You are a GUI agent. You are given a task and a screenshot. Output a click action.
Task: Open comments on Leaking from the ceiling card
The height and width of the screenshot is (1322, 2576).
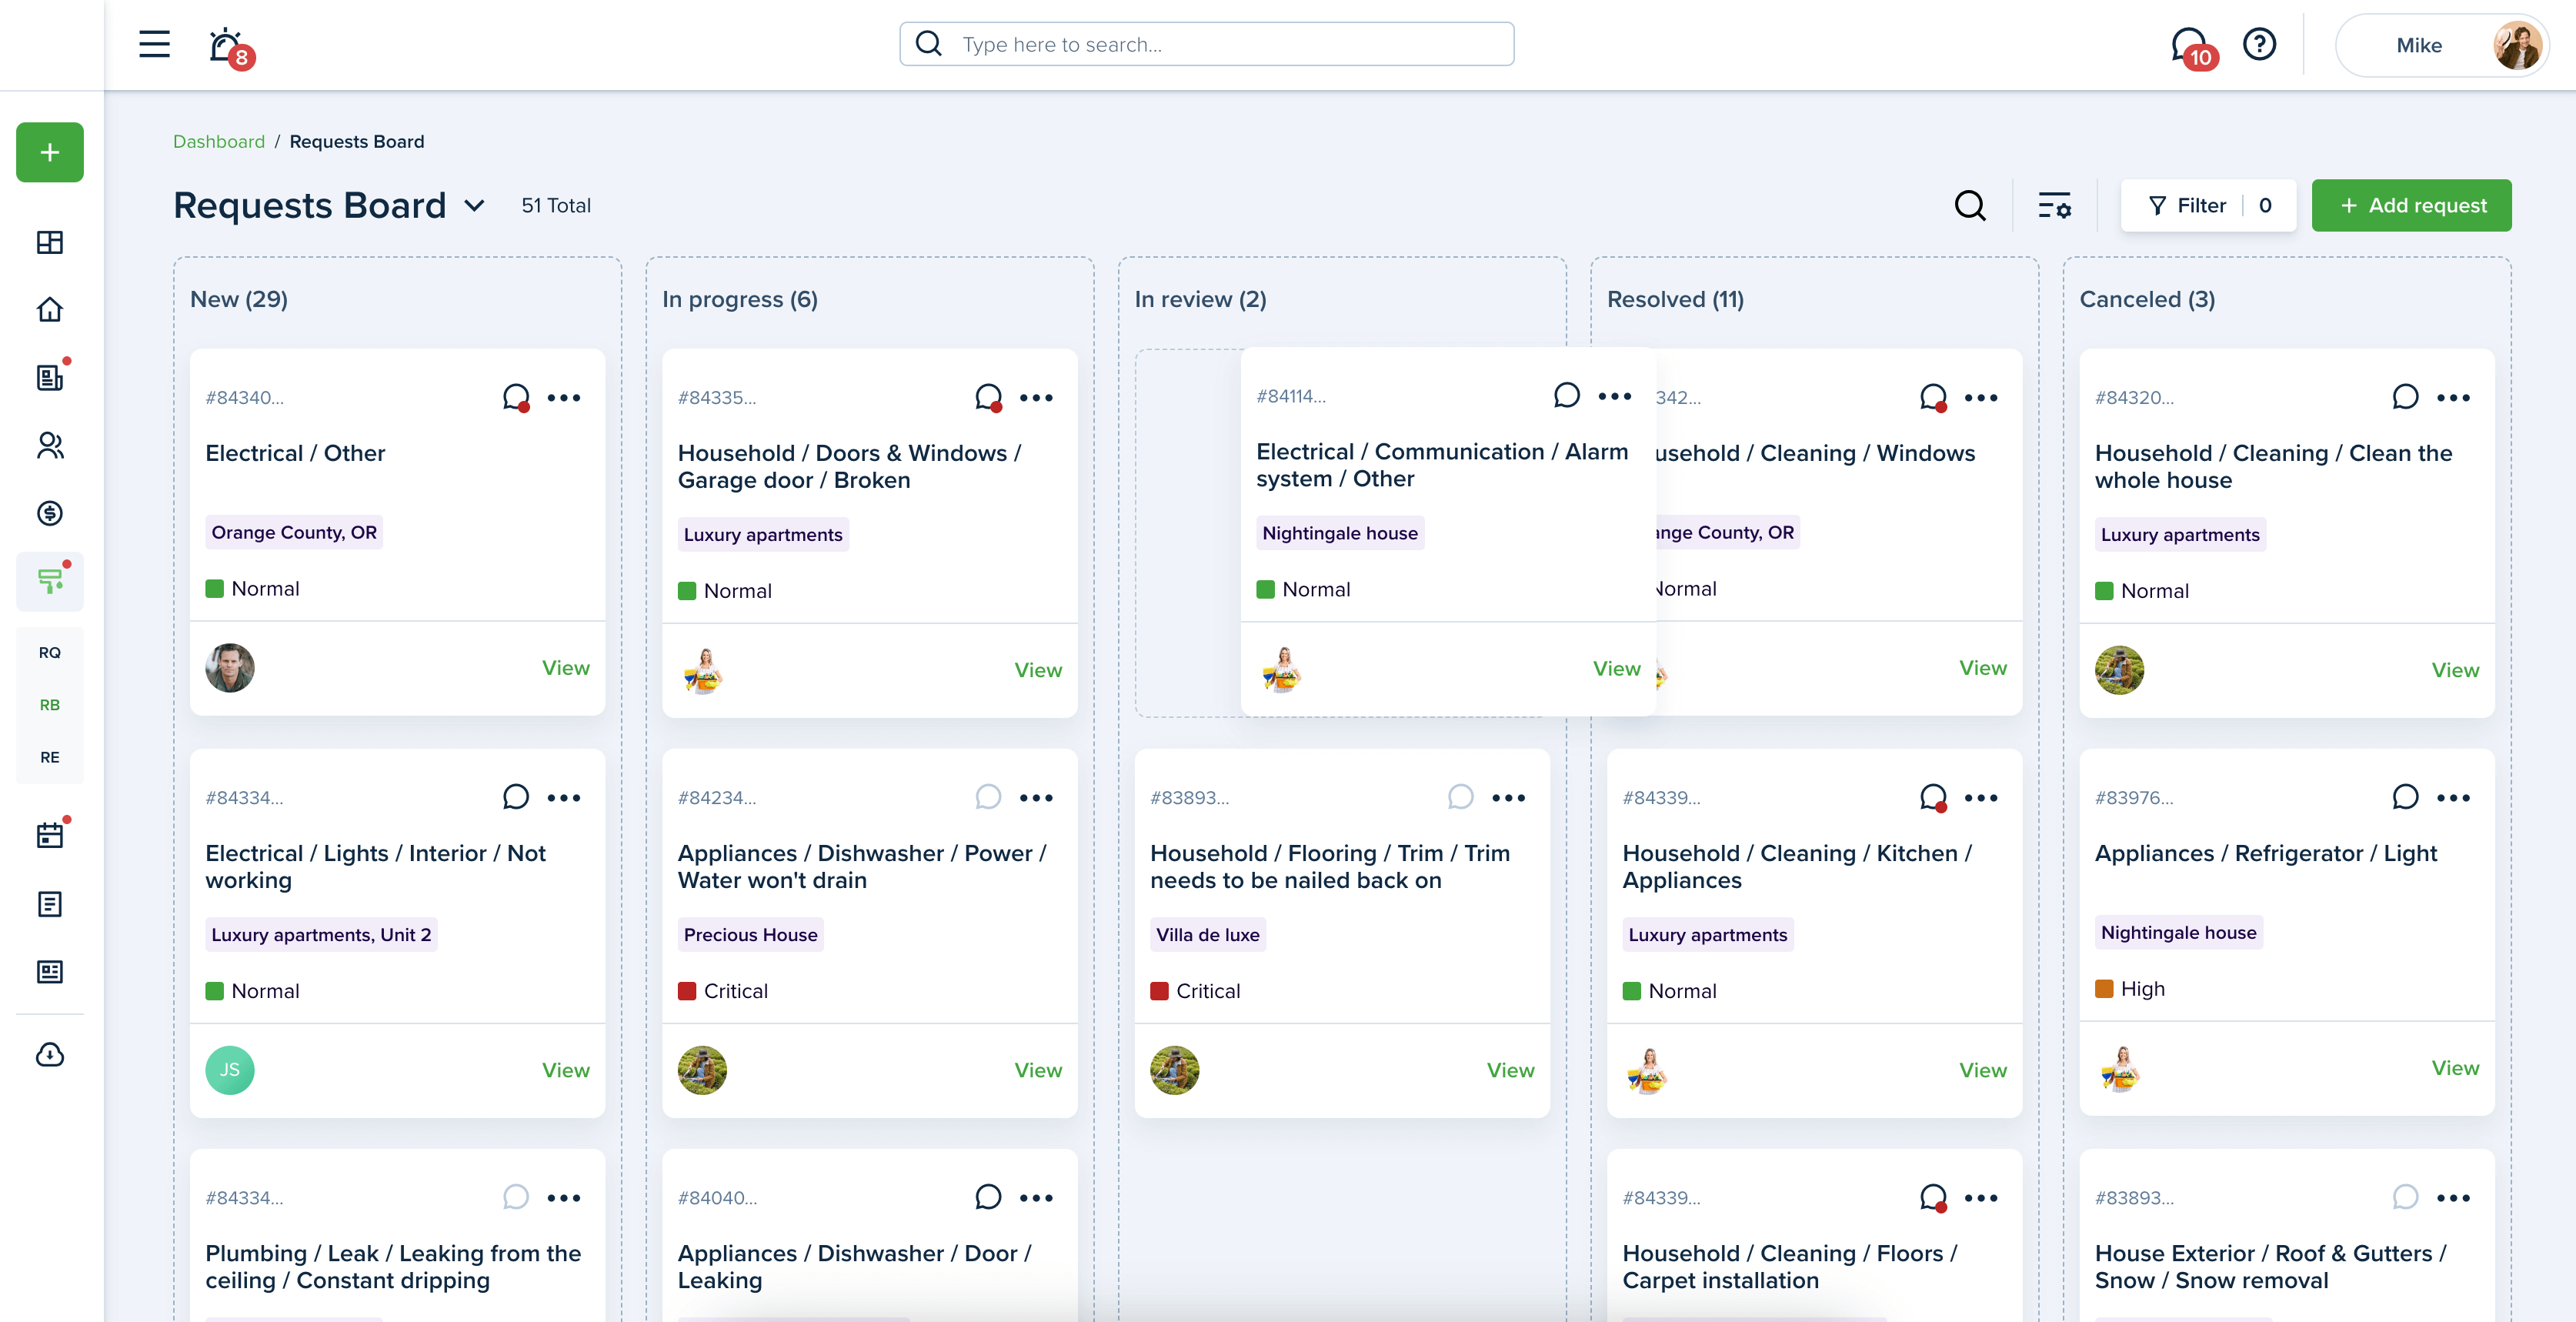click(x=516, y=1197)
